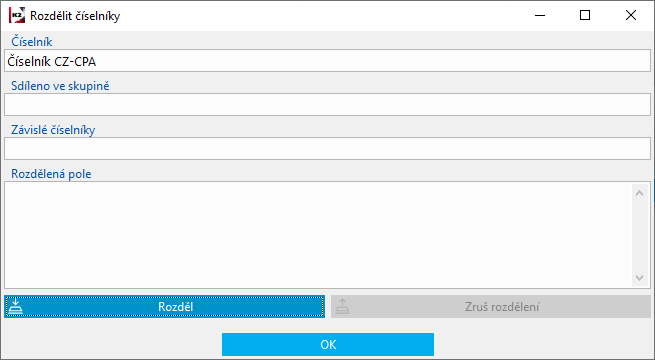Click into the Závislé číselníky field
This screenshot has height=360, width=655.
(x=328, y=148)
